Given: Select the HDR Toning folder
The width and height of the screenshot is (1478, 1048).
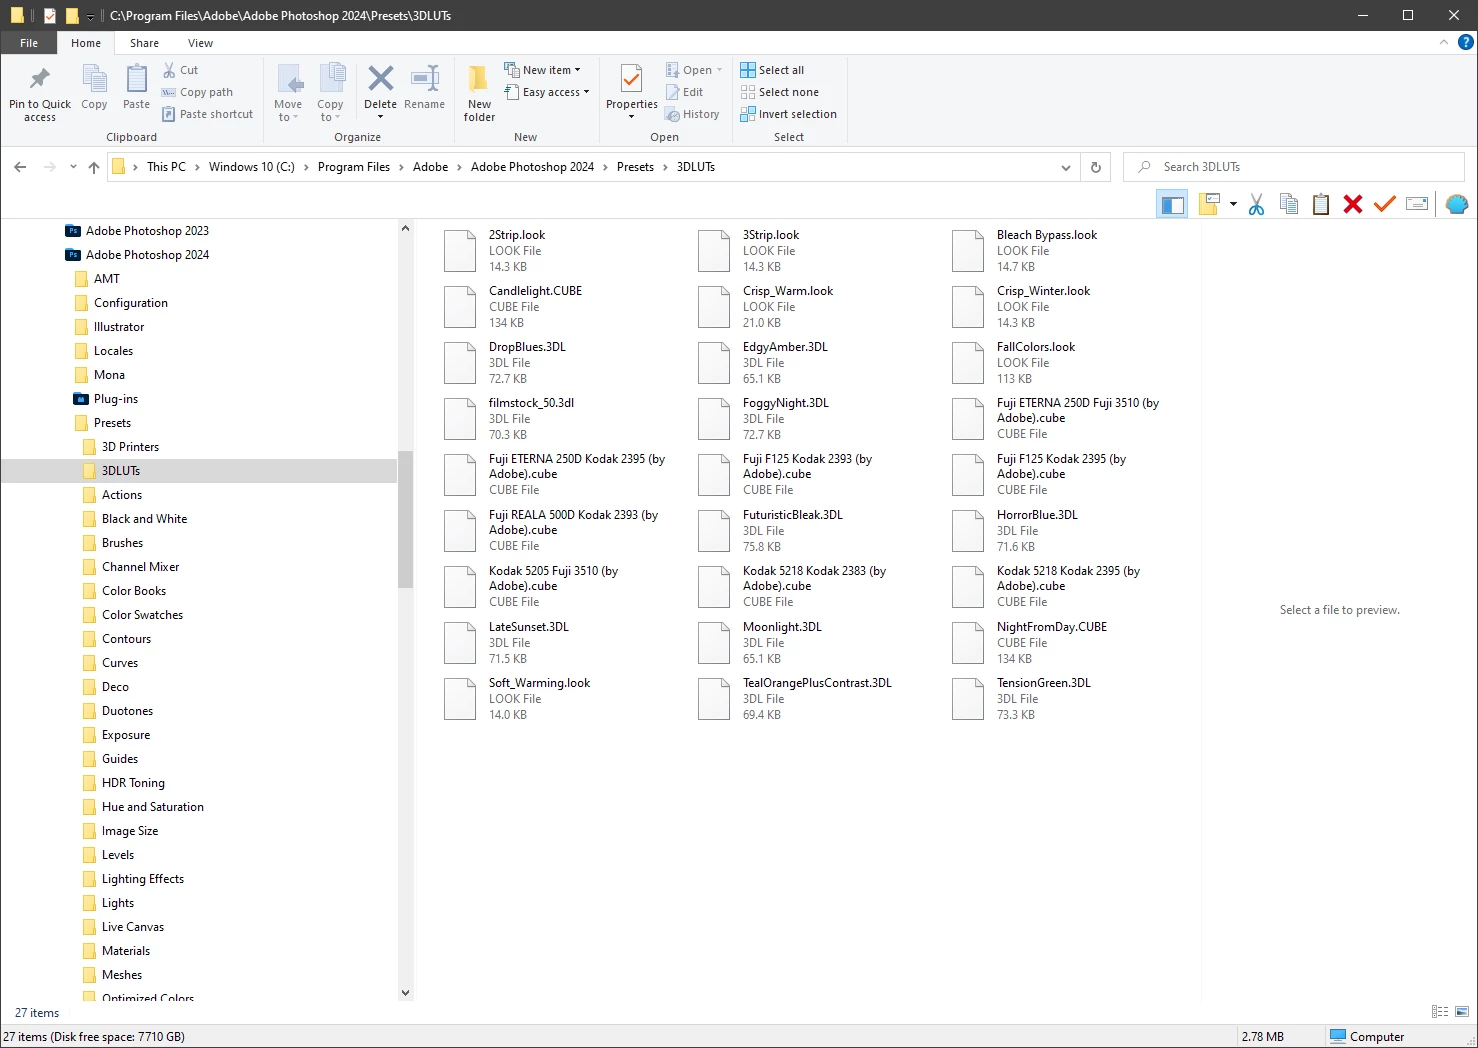Looking at the screenshot, I should [133, 783].
